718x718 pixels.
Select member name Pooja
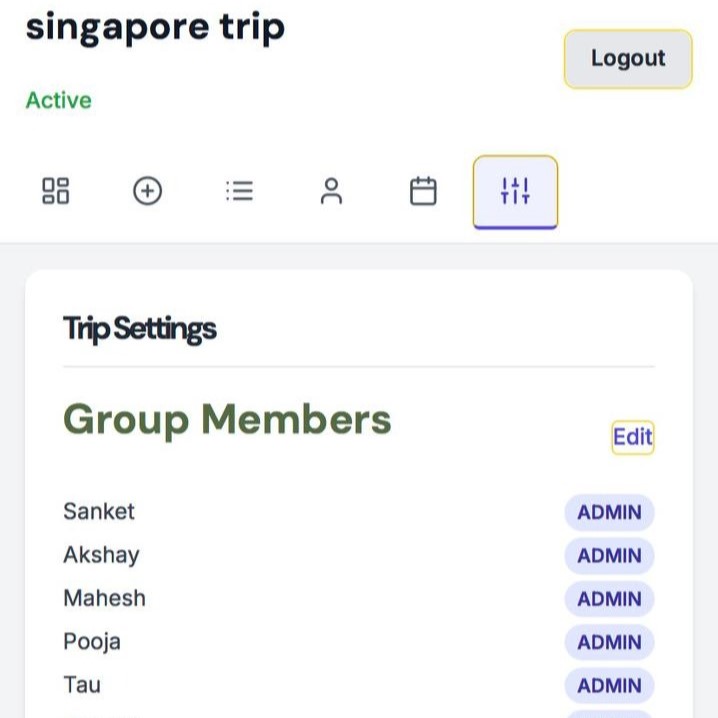(92, 641)
